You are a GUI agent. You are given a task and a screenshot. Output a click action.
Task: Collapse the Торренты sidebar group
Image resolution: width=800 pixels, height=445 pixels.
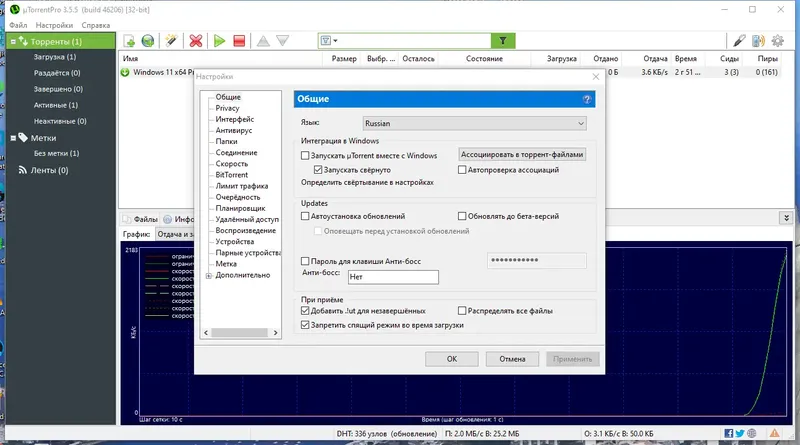pyautogui.click(x=13, y=42)
